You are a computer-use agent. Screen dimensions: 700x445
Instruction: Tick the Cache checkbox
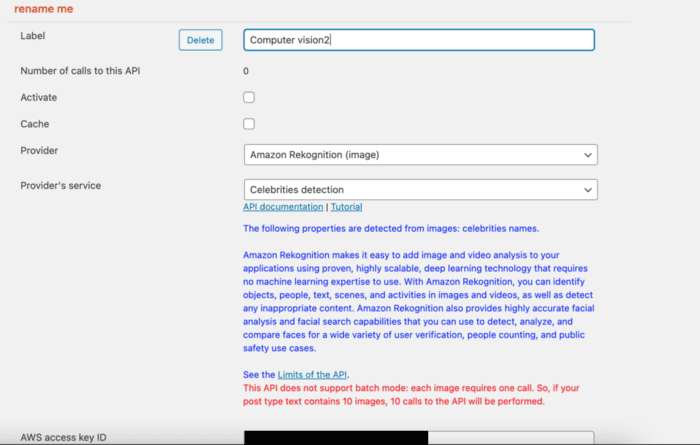[x=249, y=124]
